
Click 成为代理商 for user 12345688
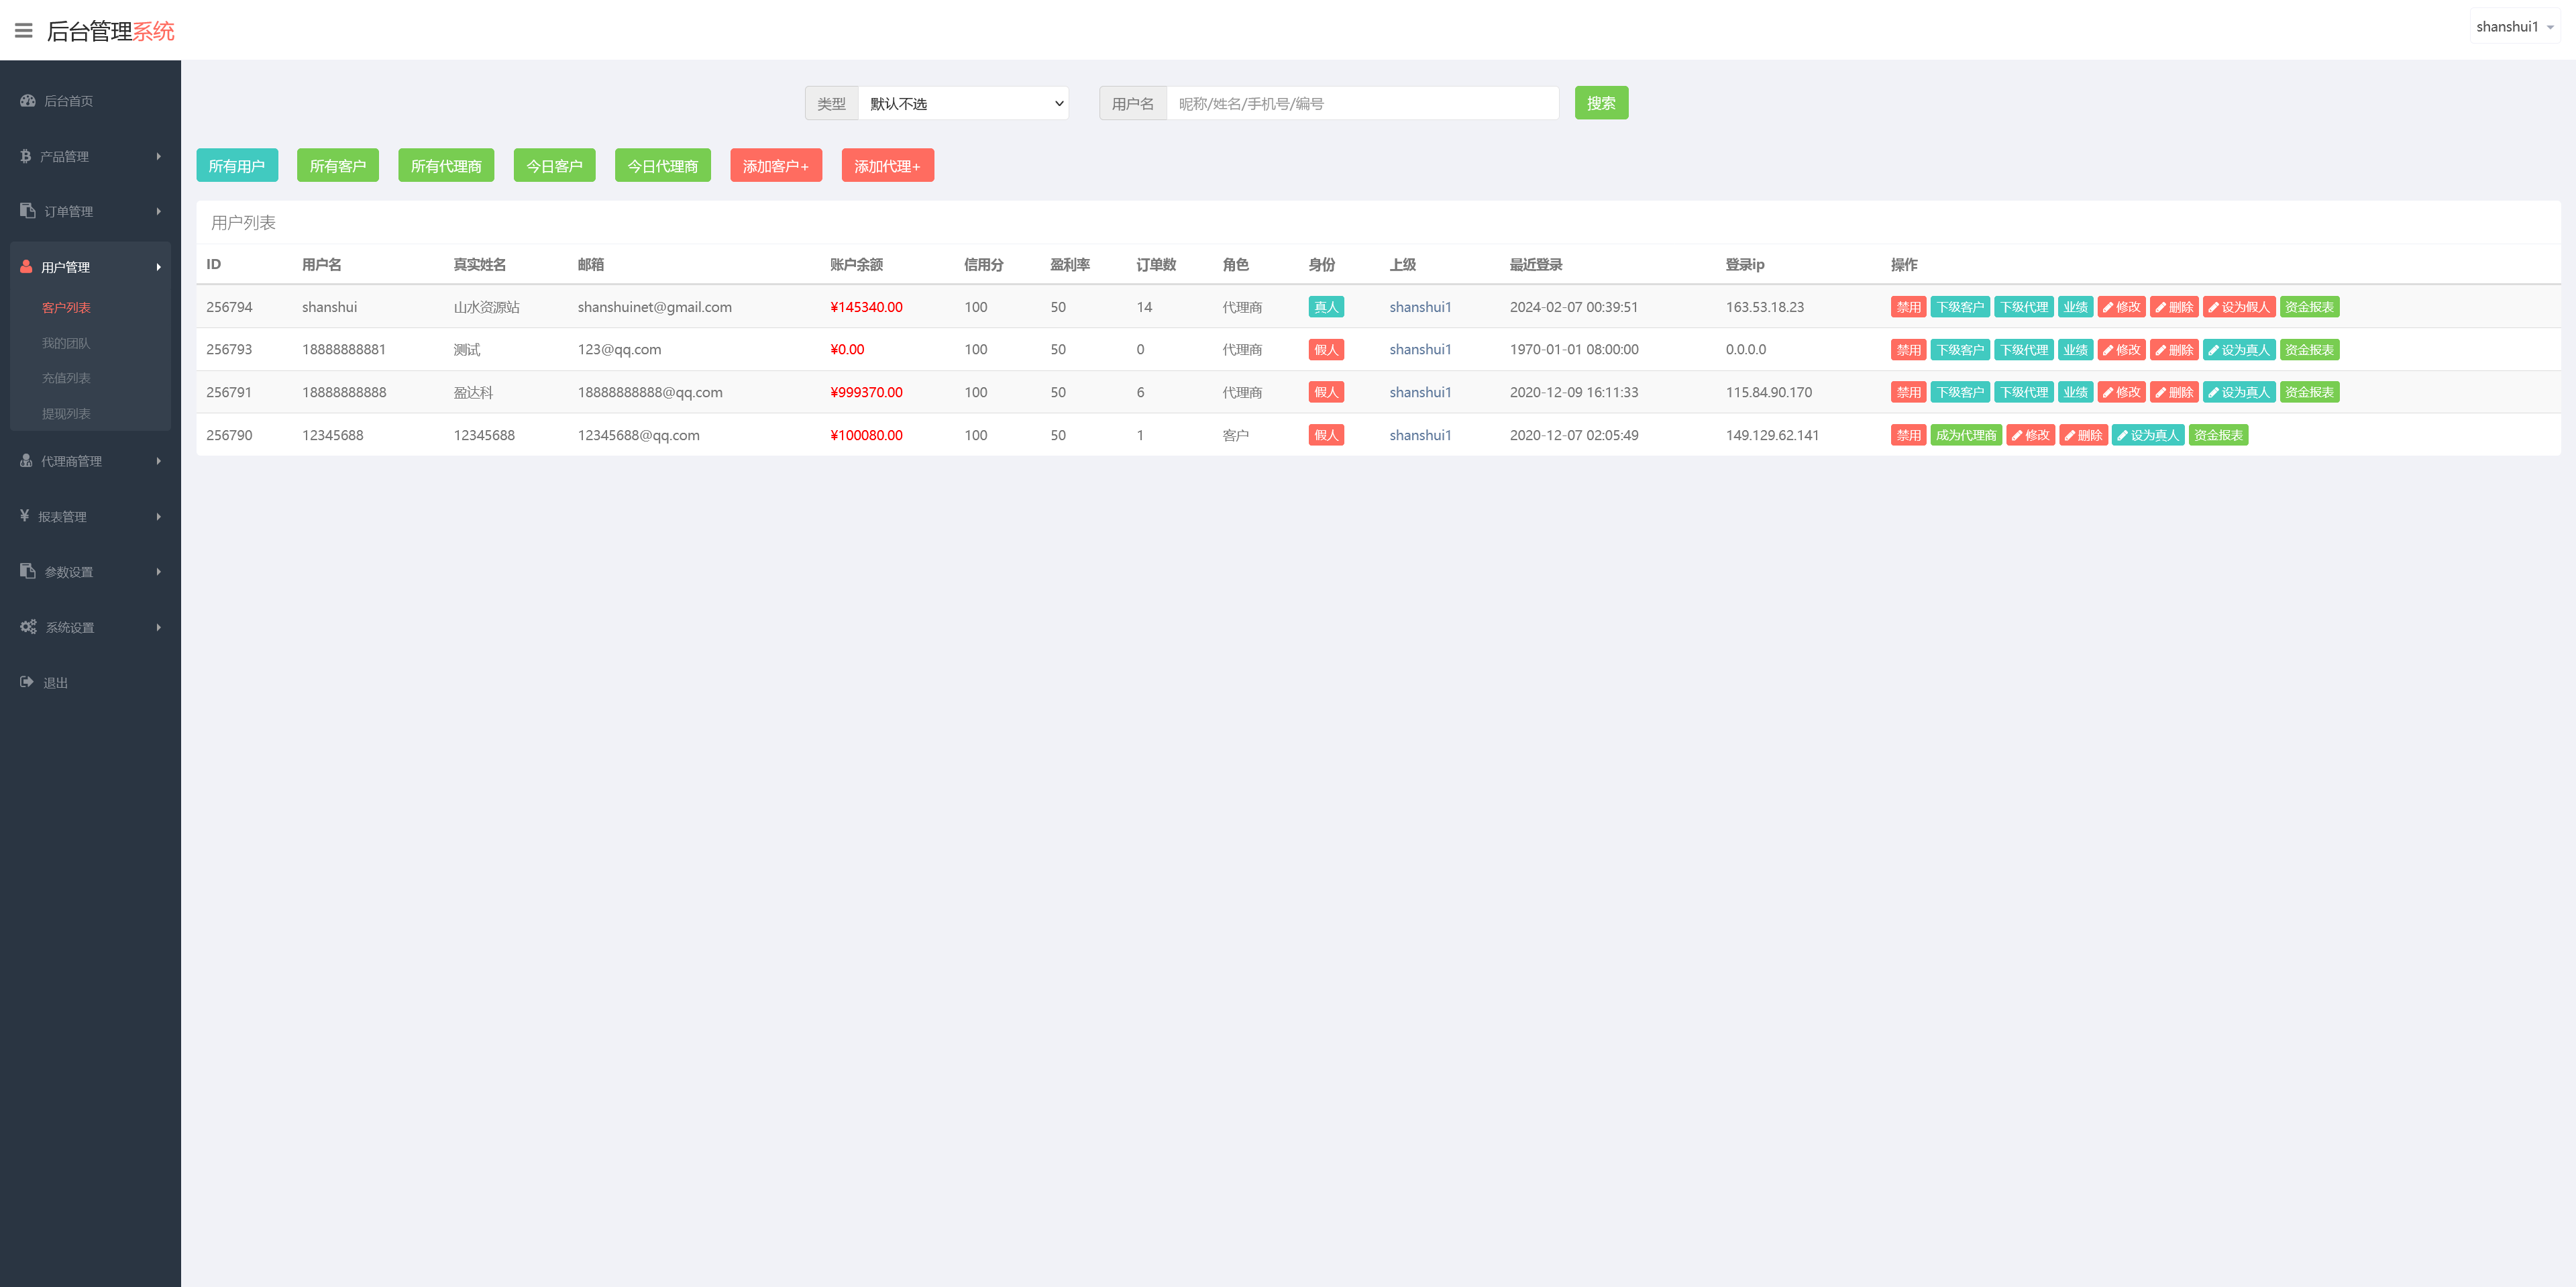(x=1965, y=435)
